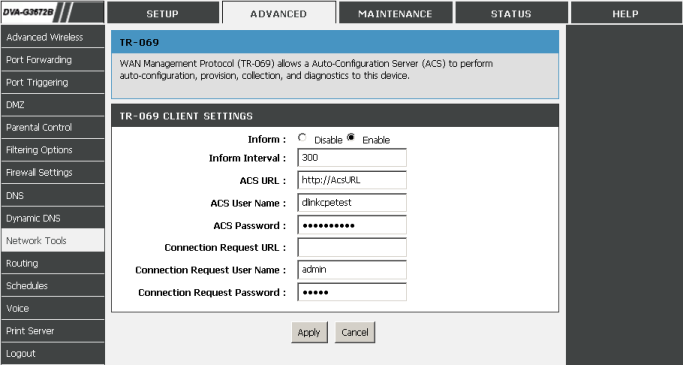Click the blue TR-069 title bar

tap(335, 42)
